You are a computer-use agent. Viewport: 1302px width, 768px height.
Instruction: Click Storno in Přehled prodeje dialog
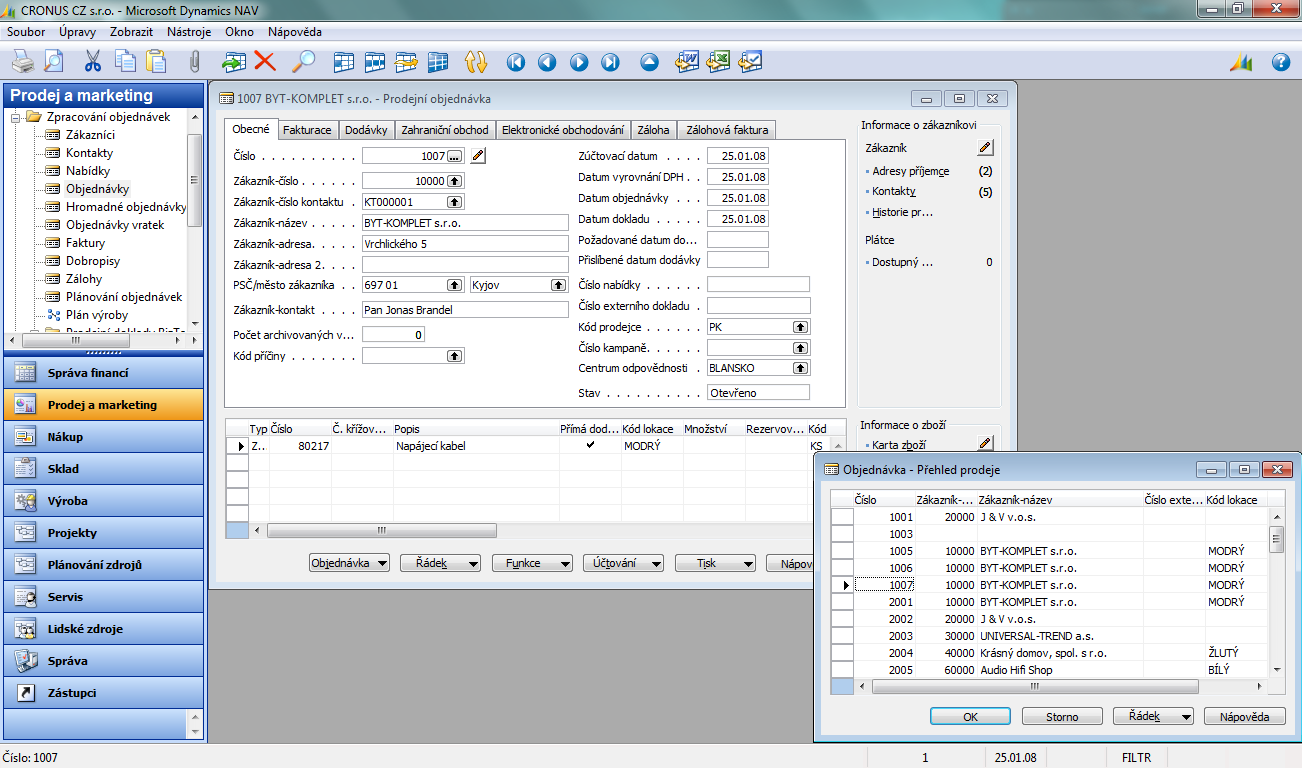click(x=1062, y=717)
